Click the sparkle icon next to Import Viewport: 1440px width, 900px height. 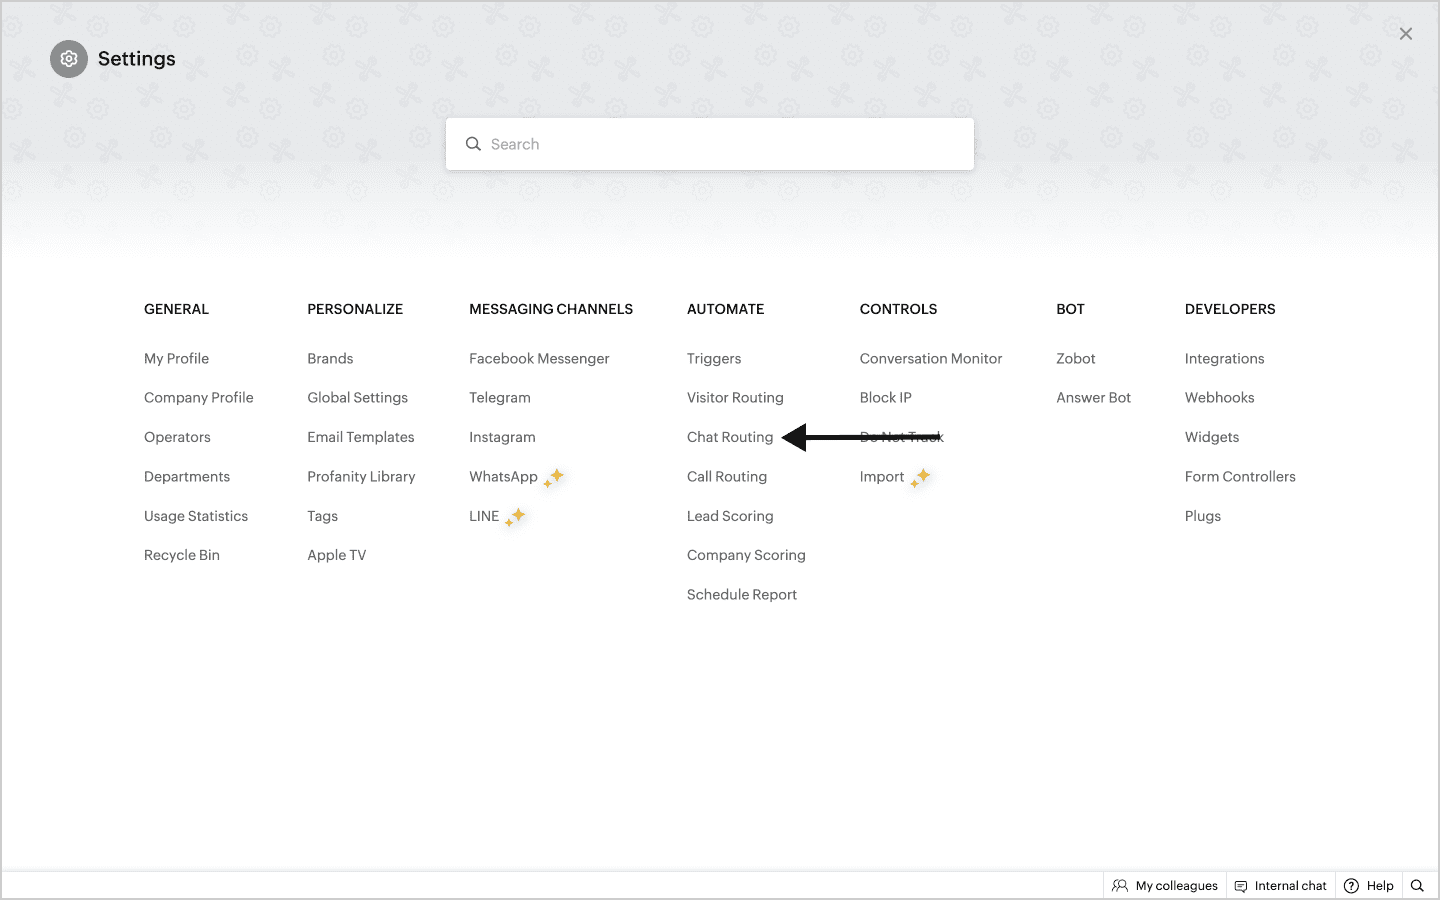pos(921,477)
